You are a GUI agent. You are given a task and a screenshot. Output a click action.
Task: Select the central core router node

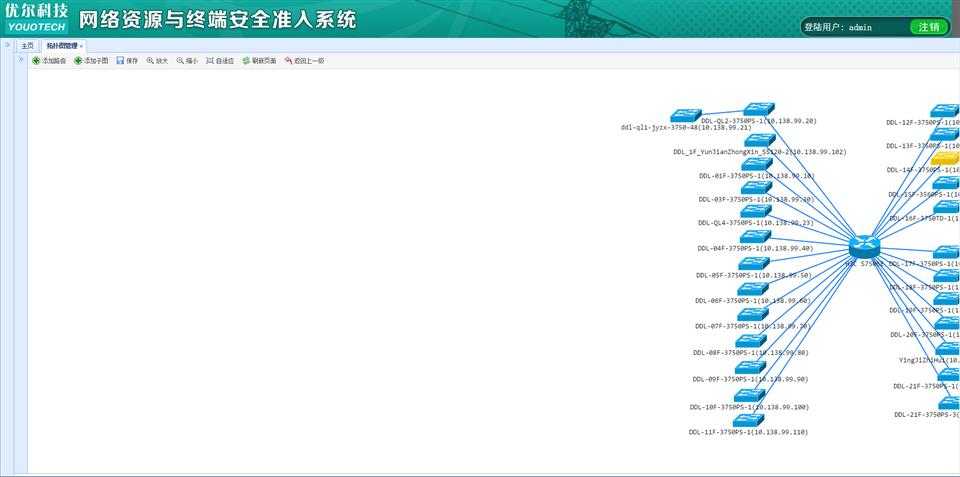(864, 247)
